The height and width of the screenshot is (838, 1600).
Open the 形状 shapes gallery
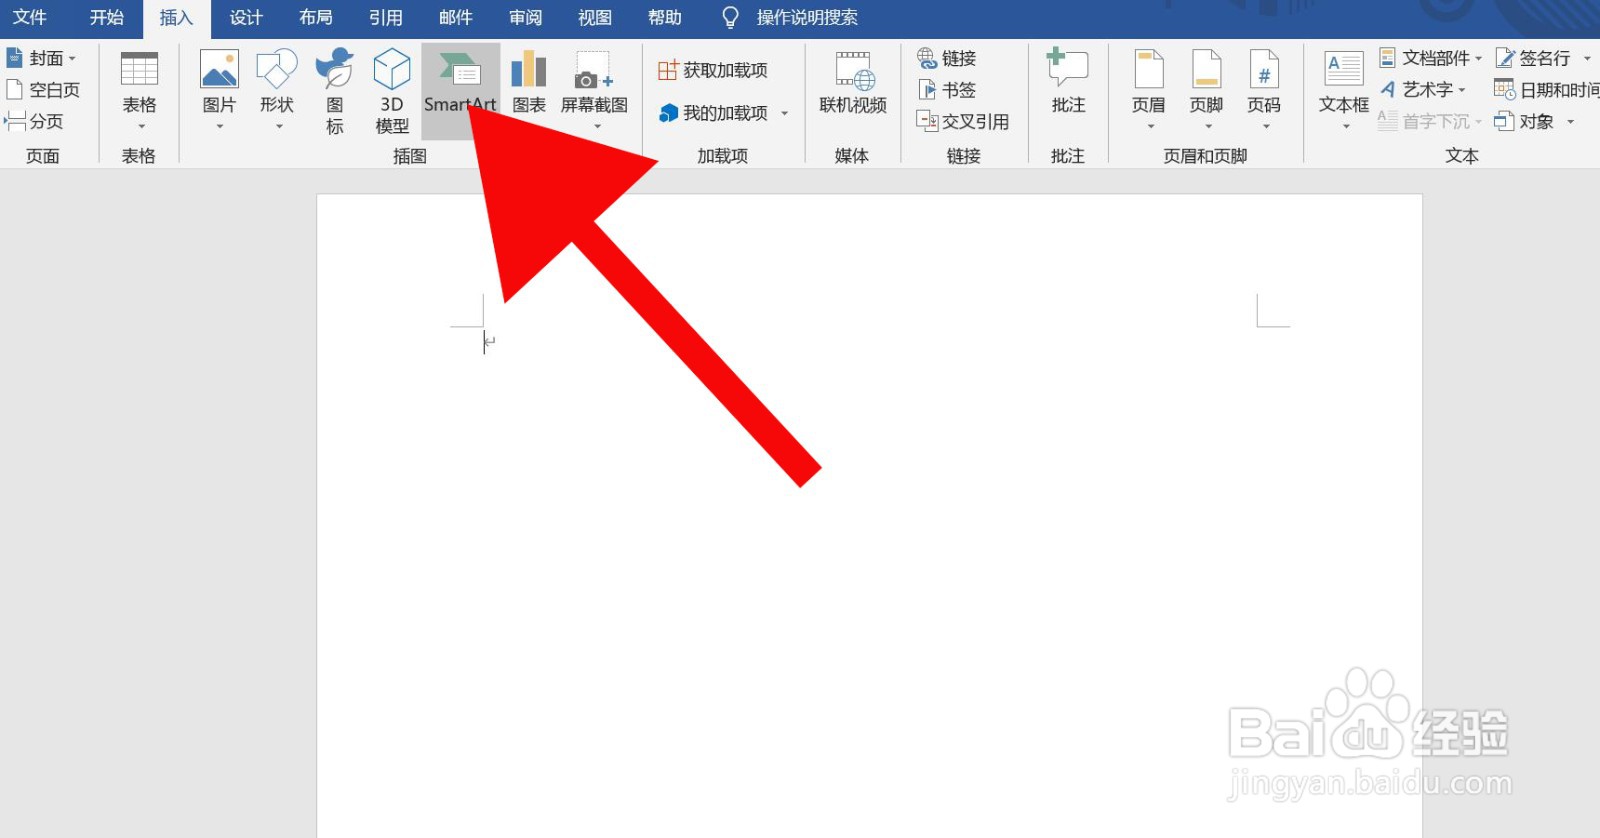(x=277, y=91)
